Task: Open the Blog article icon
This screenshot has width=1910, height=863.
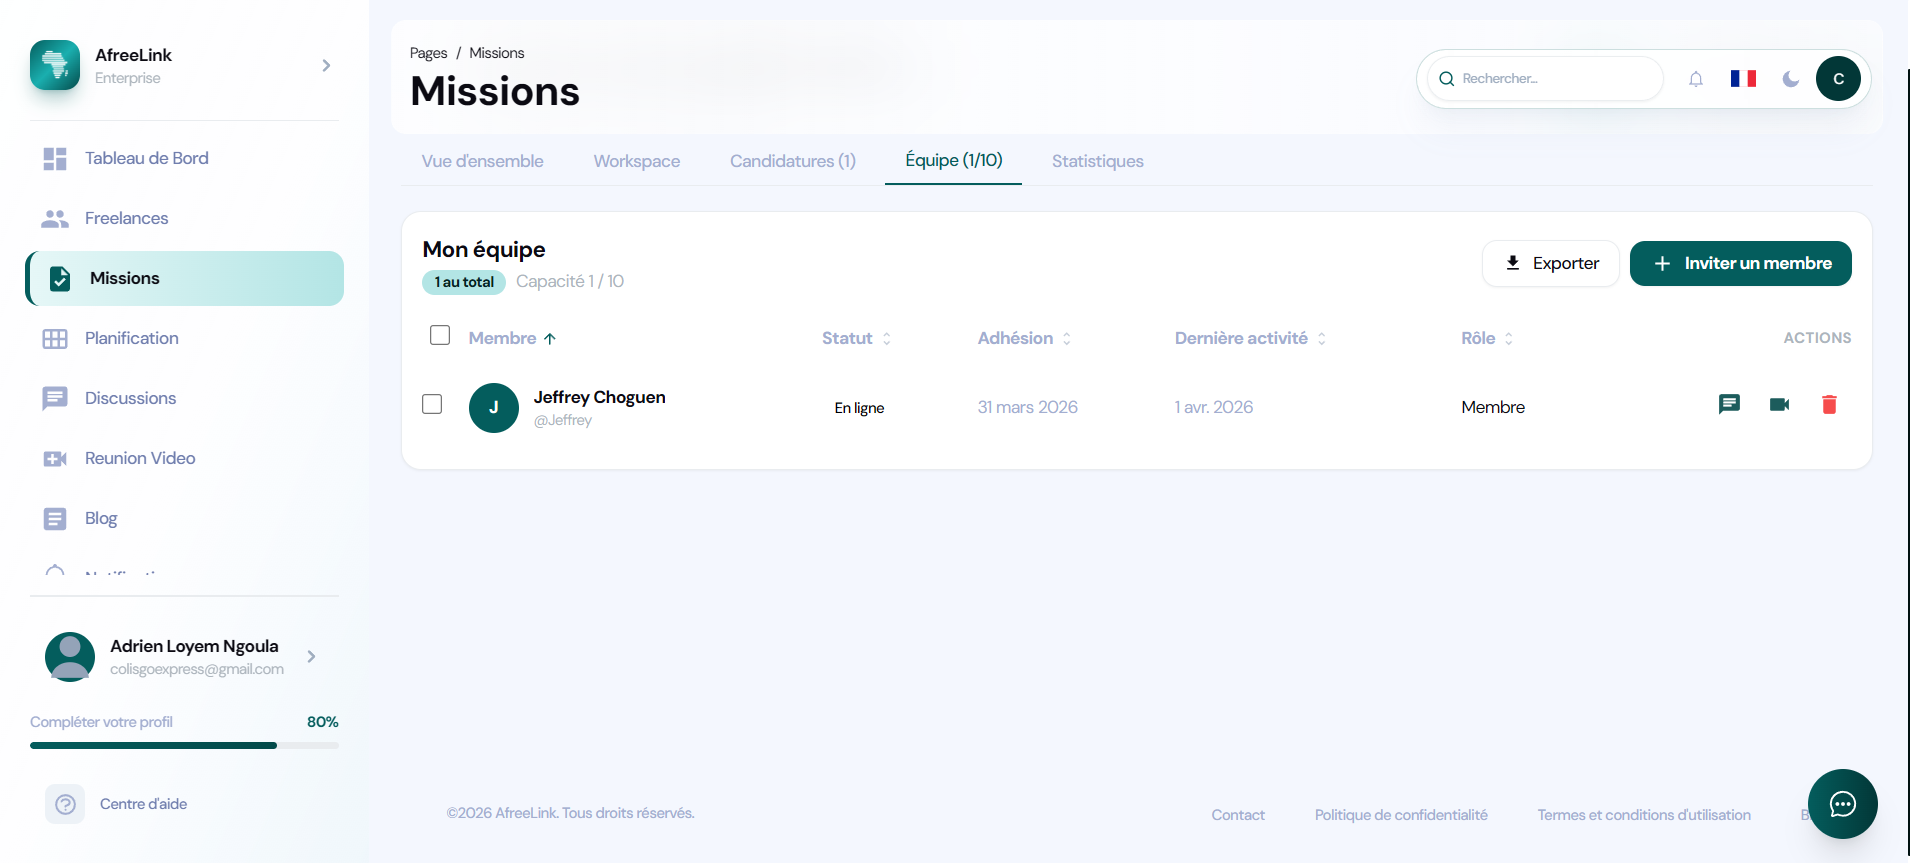Action: click(x=55, y=519)
